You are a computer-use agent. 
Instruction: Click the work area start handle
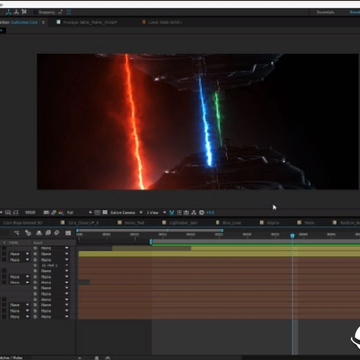point(151,241)
